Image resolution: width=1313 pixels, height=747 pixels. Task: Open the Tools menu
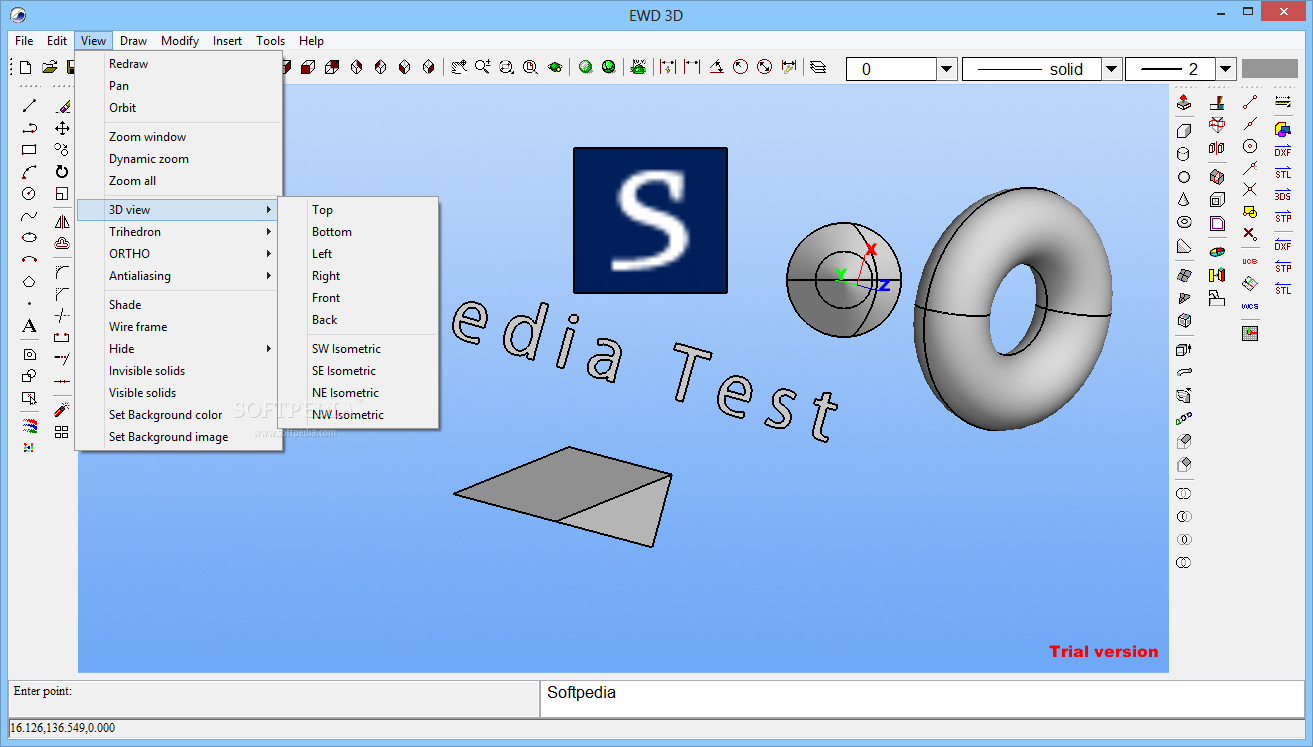coord(271,41)
